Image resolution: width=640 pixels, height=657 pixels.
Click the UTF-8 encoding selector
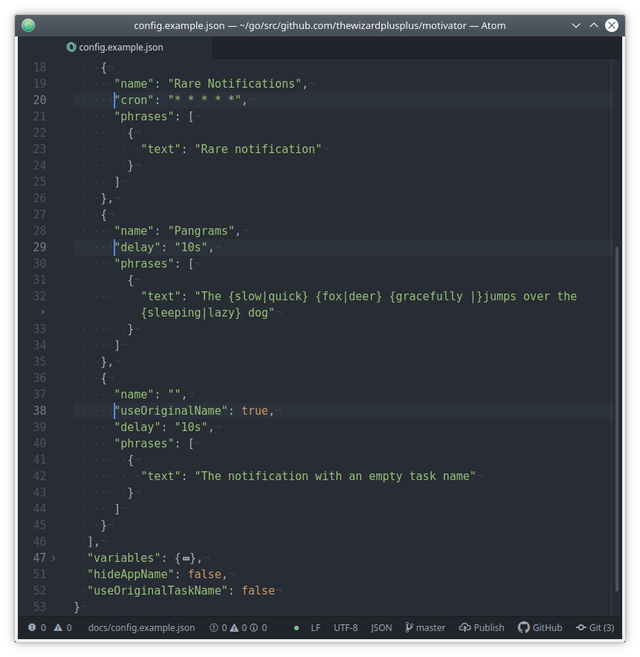click(345, 628)
